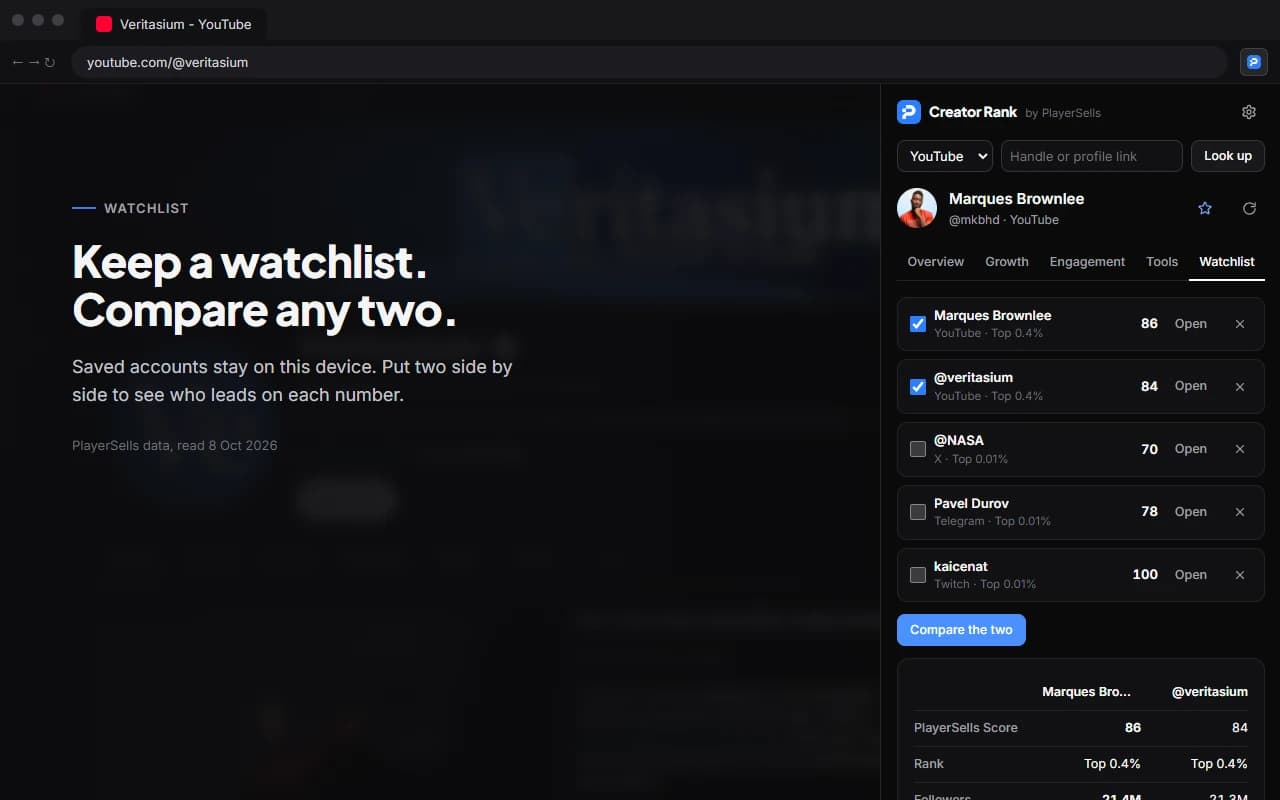This screenshot has width=1280, height=800.
Task: Switch to the Engagement tab
Action: coord(1087,261)
